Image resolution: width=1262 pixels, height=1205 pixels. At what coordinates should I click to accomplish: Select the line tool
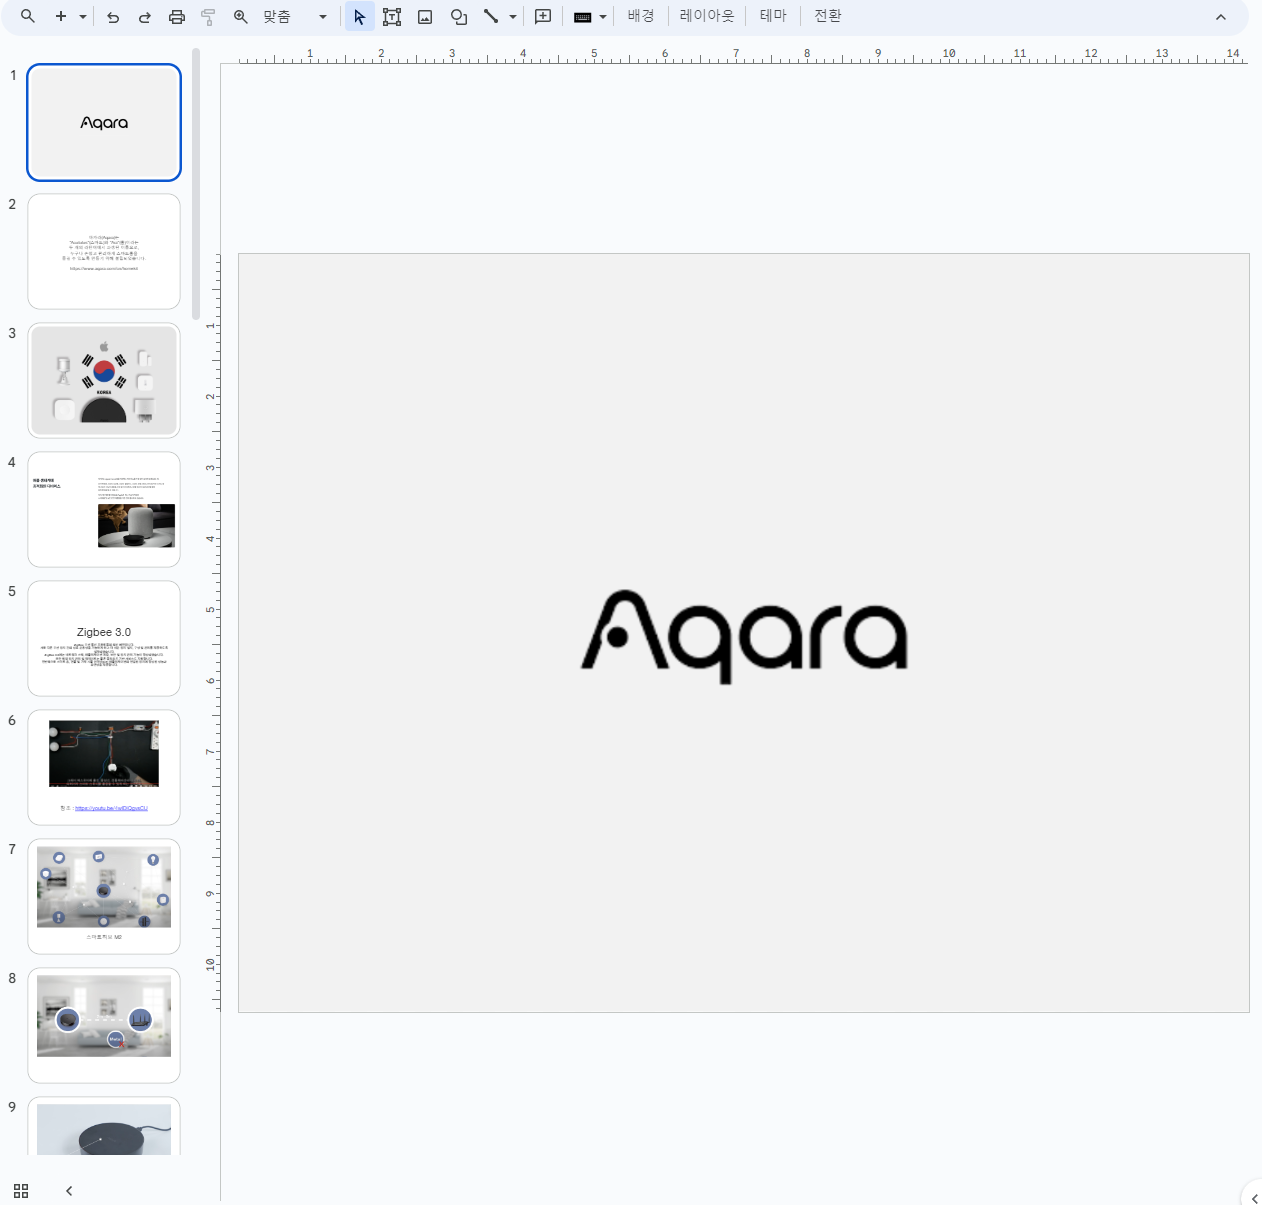click(491, 17)
